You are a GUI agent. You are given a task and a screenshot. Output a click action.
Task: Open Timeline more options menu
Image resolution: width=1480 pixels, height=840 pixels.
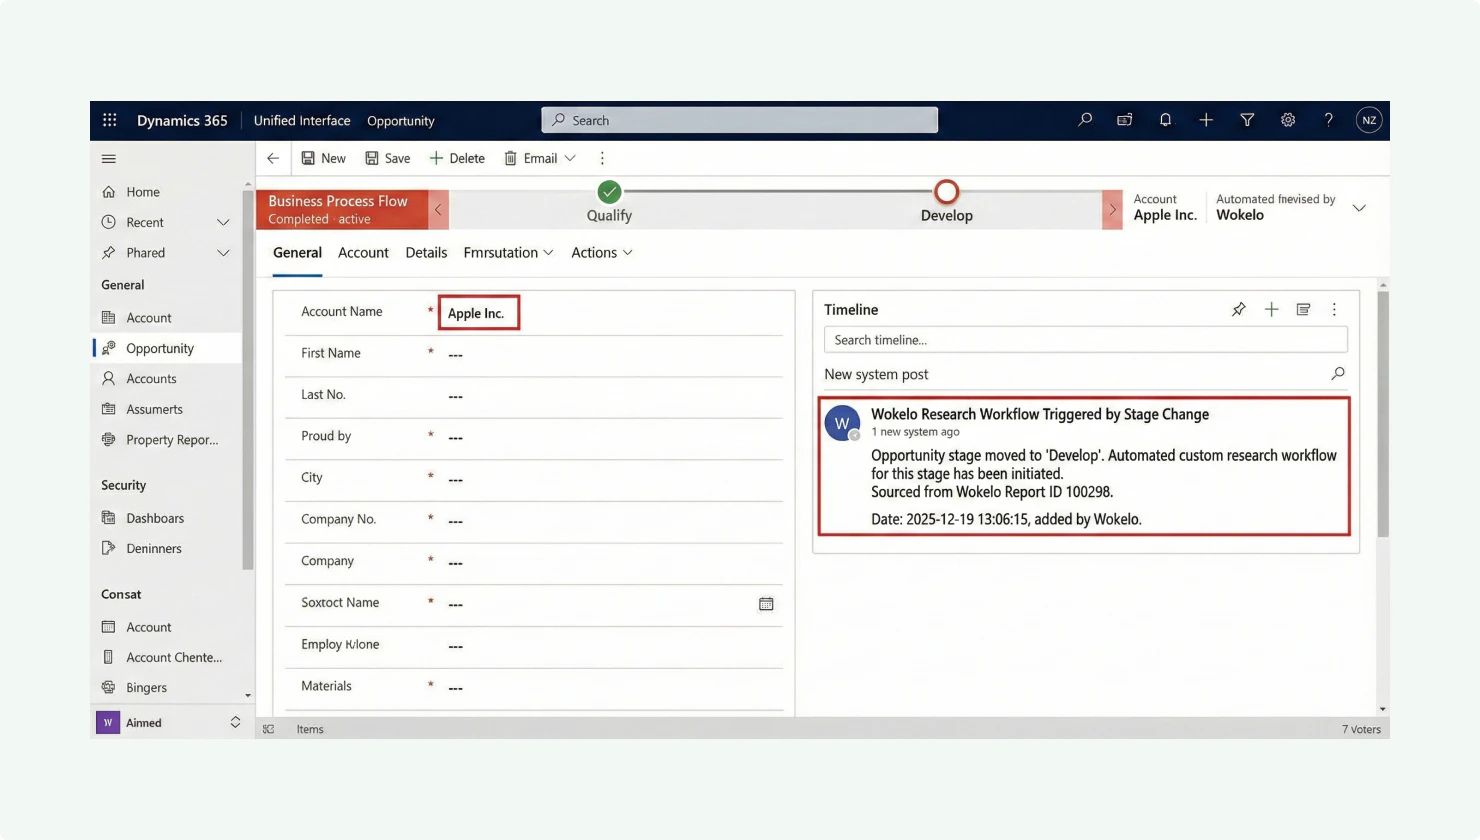(1334, 310)
